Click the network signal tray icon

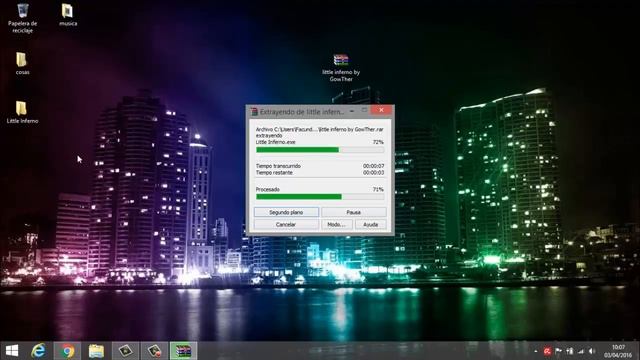[x=581, y=351]
